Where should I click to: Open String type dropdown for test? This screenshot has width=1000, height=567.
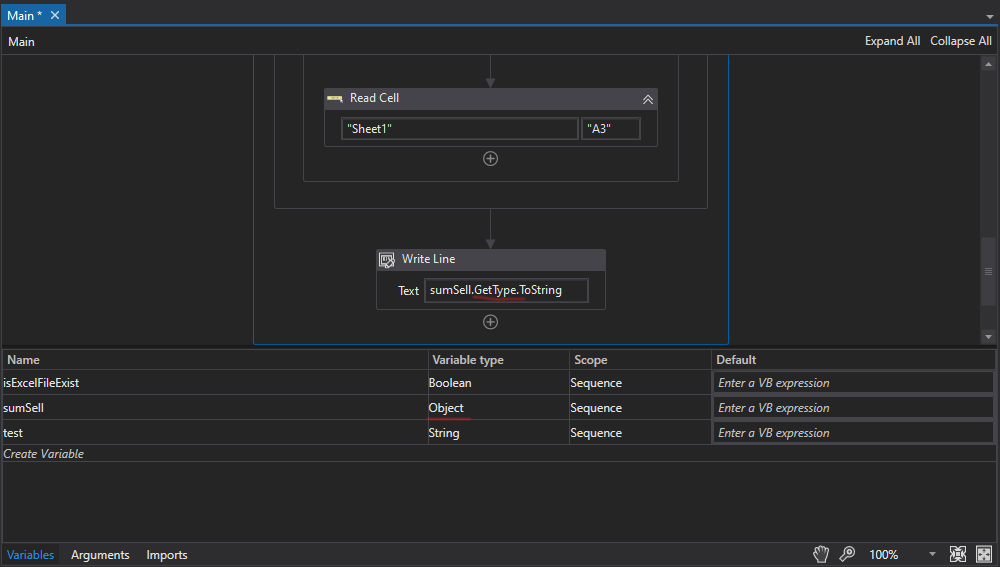(x=498, y=432)
